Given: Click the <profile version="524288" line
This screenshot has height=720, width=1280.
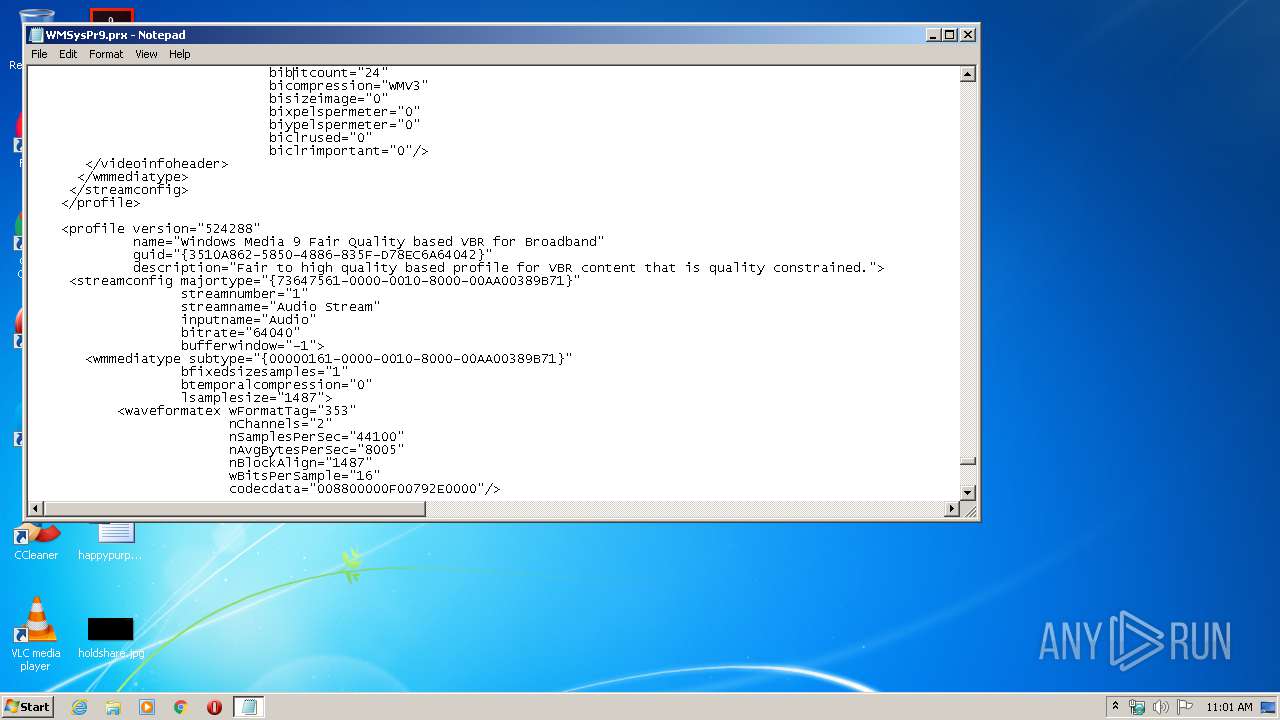Looking at the screenshot, I should click(161, 229).
